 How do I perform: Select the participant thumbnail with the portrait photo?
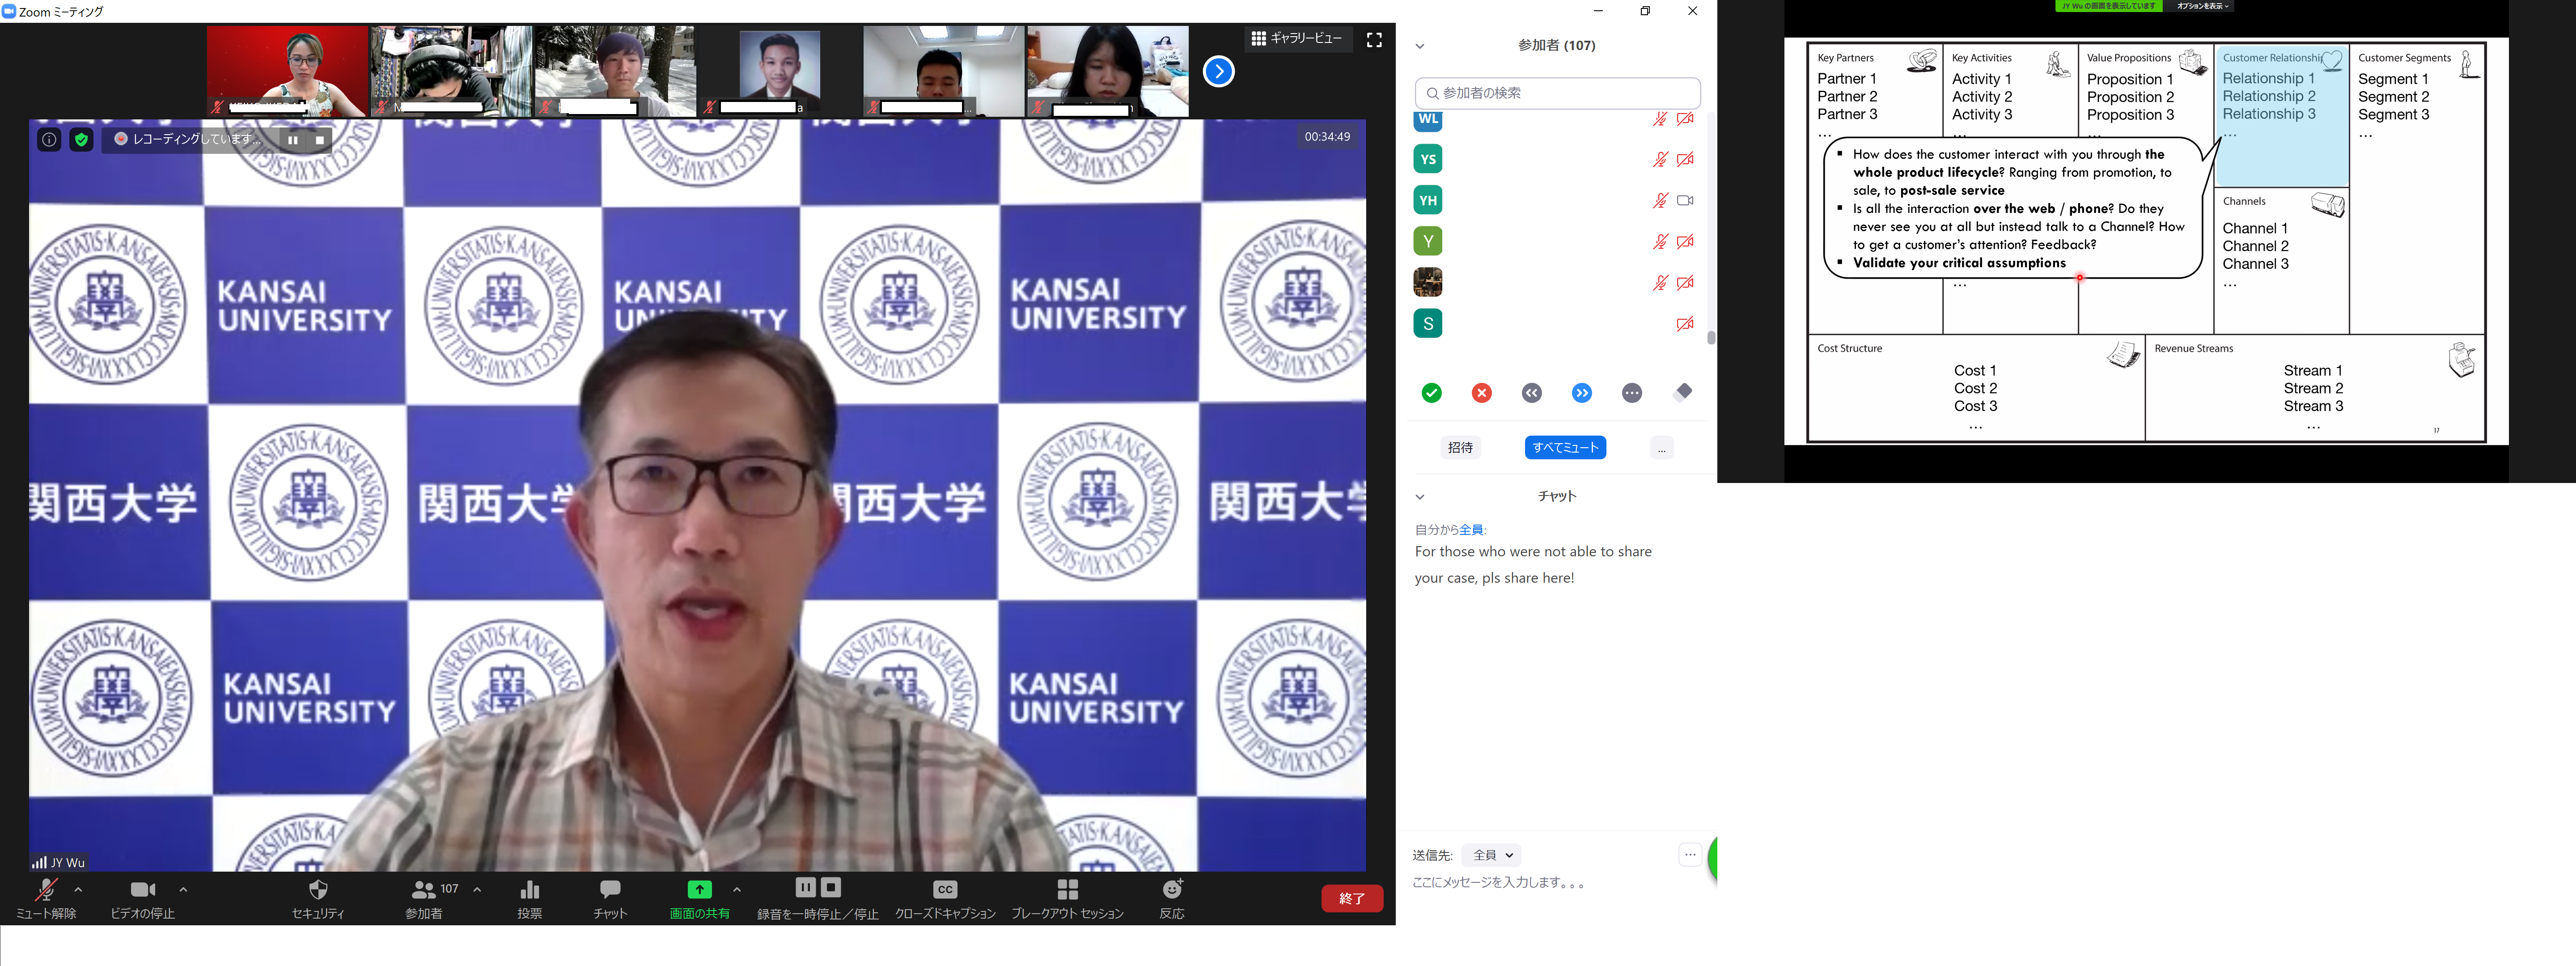[x=779, y=71]
